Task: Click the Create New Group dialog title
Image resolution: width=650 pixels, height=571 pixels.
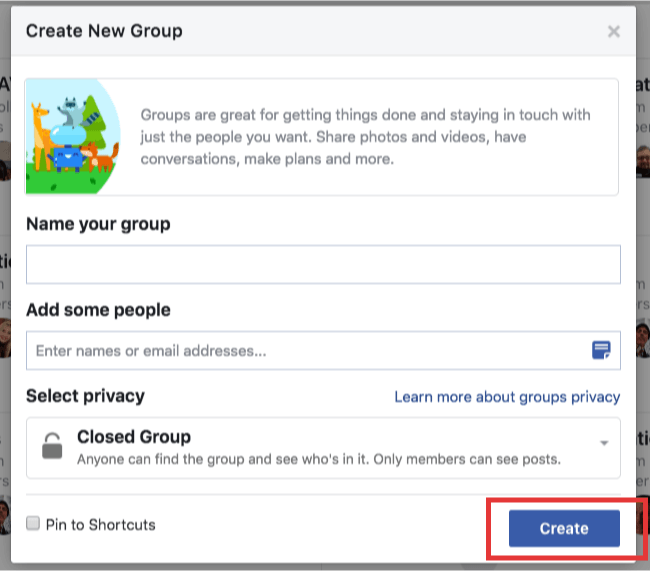Action: click(x=104, y=31)
